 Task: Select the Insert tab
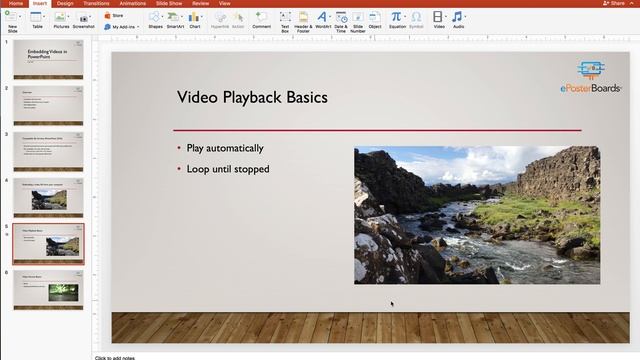click(40, 3)
